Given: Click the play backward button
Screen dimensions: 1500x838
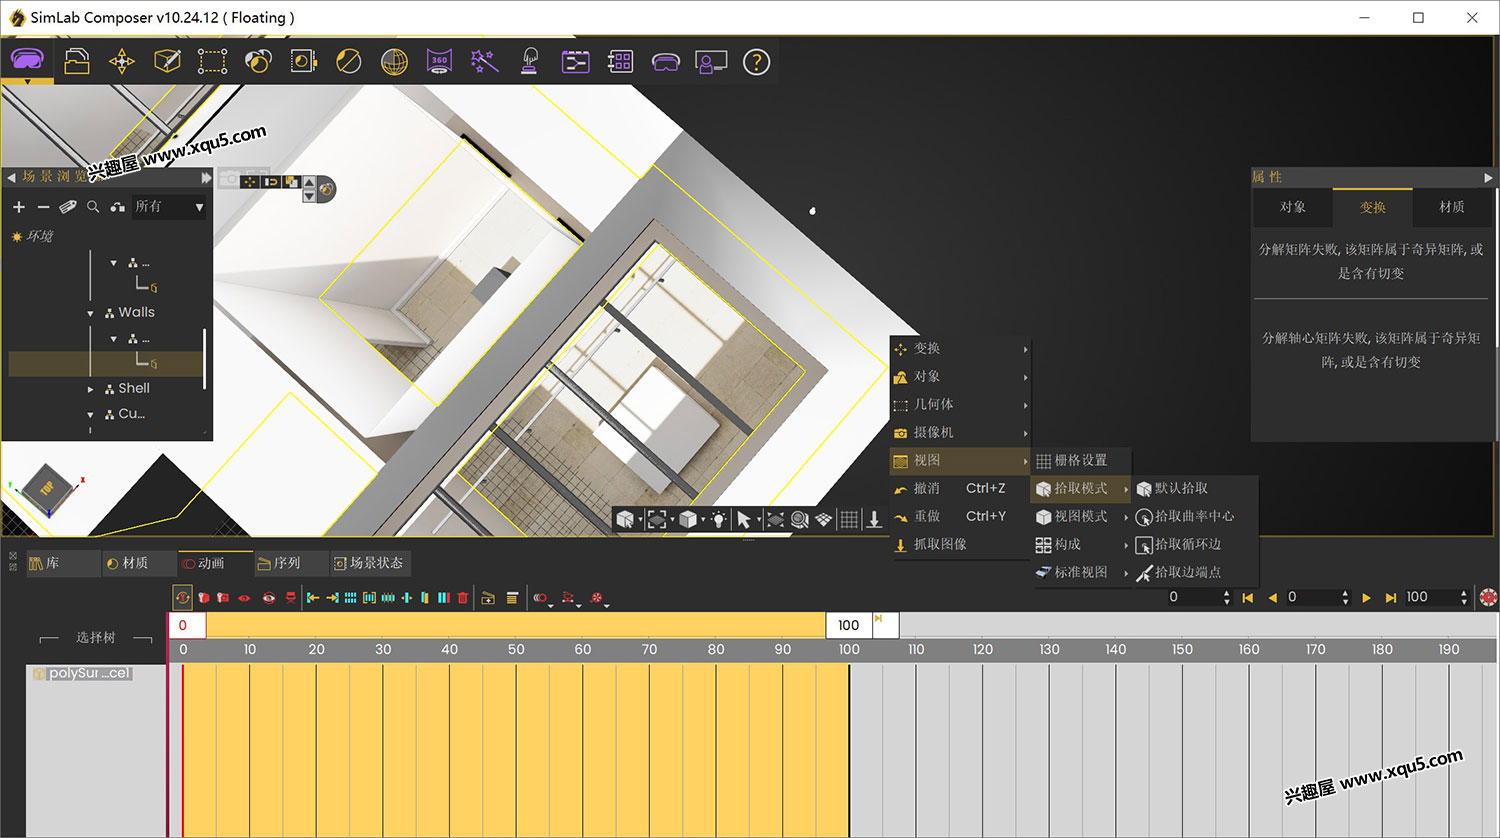Looking at the screenshot, I should pos(1272,598).
